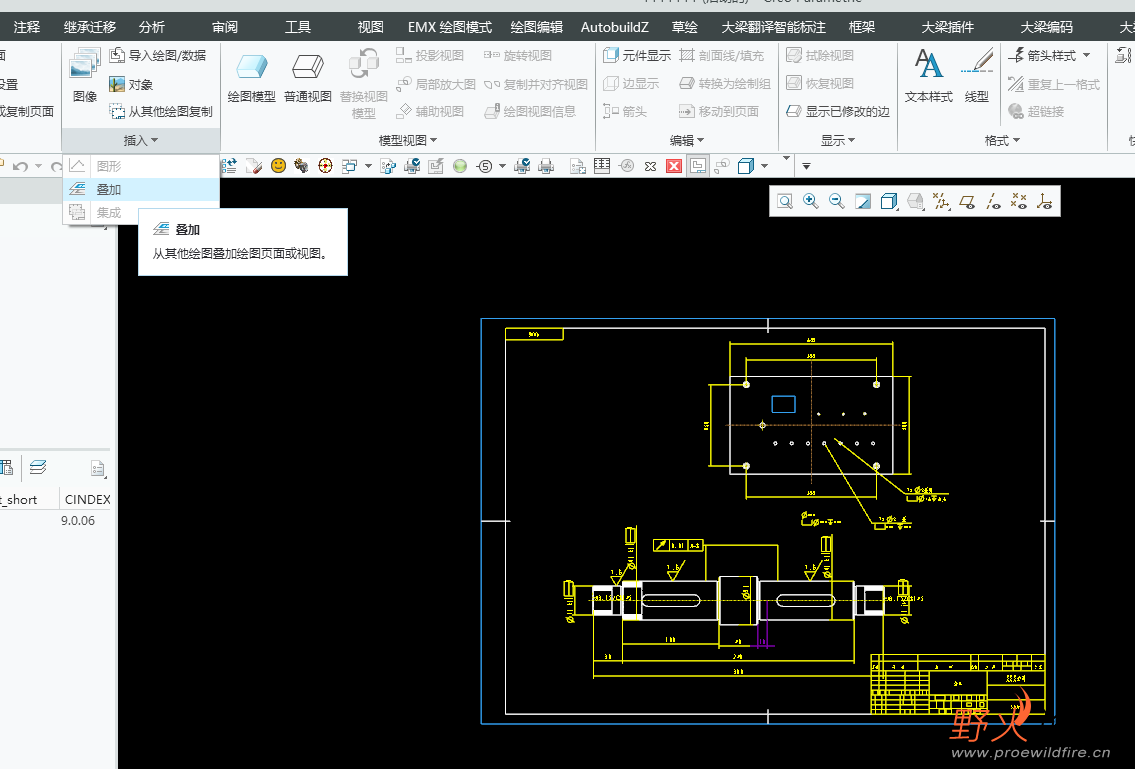
Task: Open the 文本样式 text style tool
Action: point(929,66)
